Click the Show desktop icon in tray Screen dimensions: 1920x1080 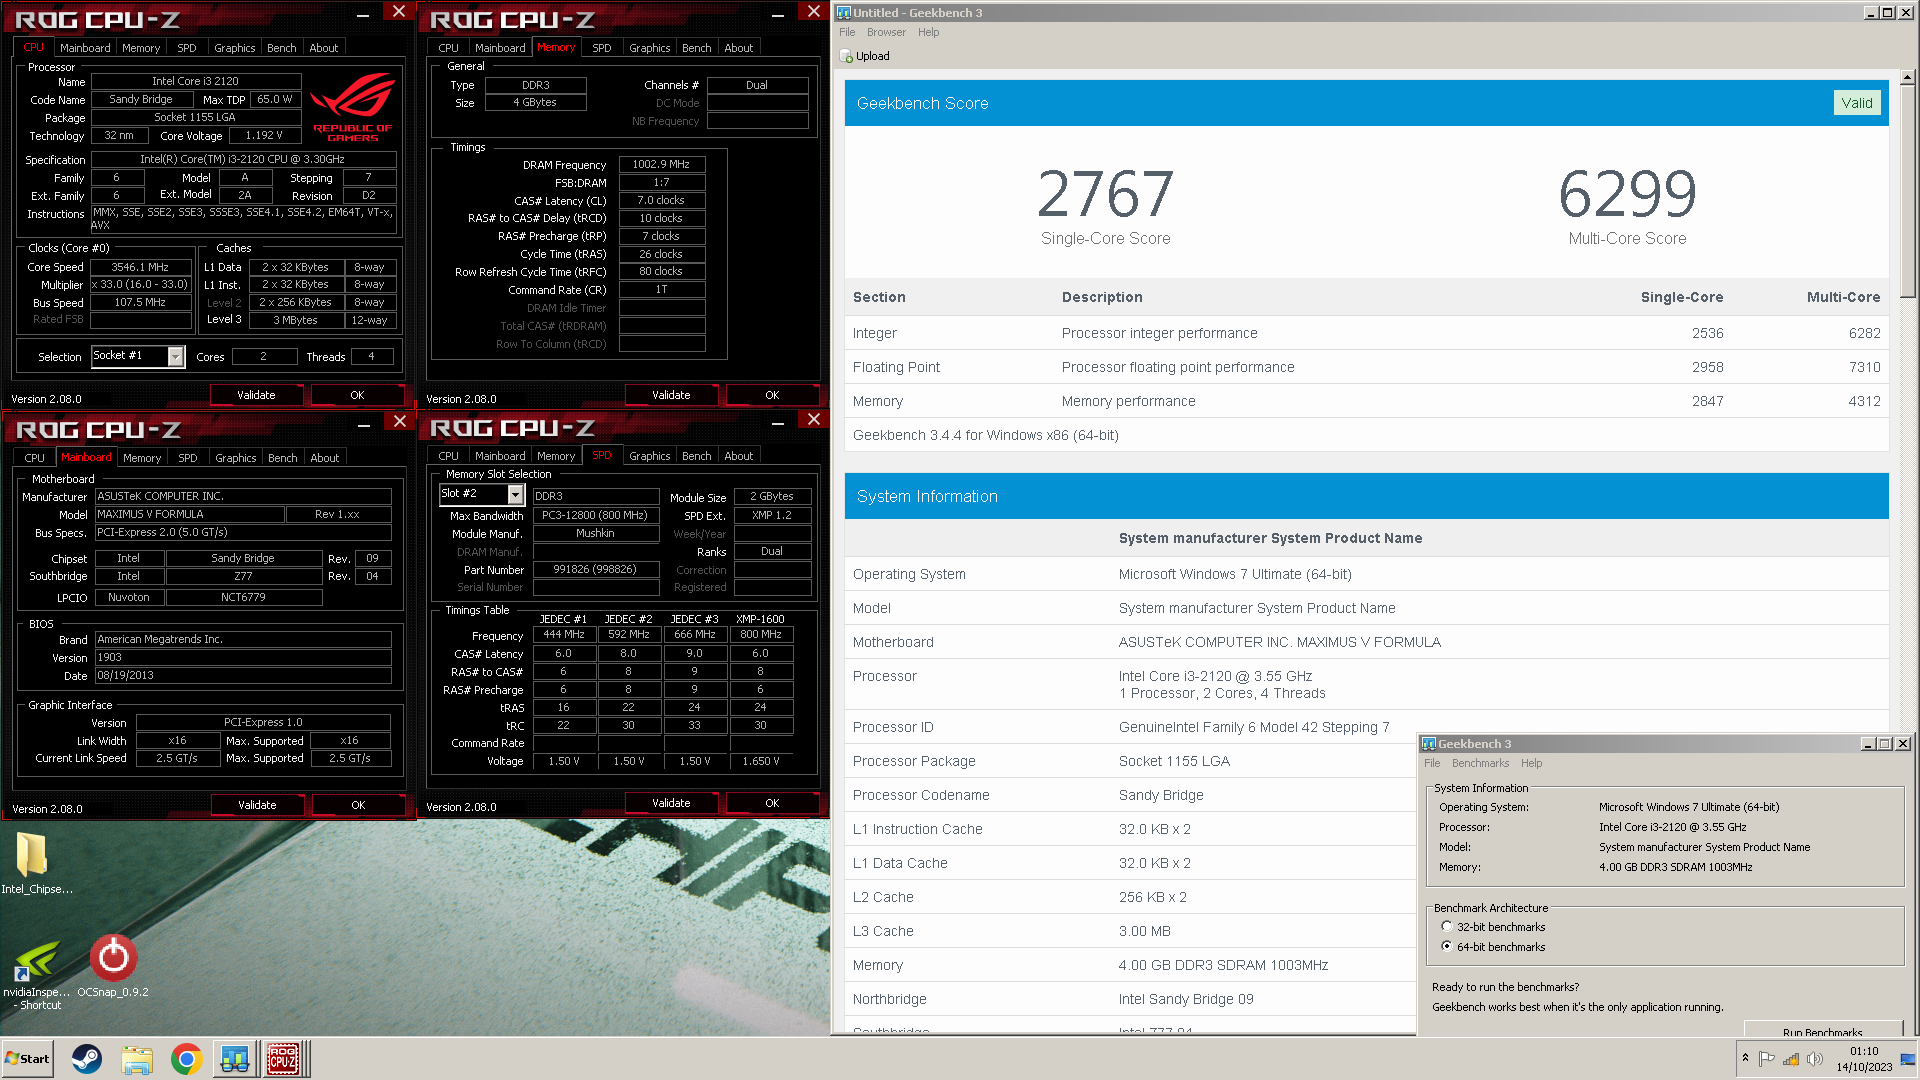1908,1058
